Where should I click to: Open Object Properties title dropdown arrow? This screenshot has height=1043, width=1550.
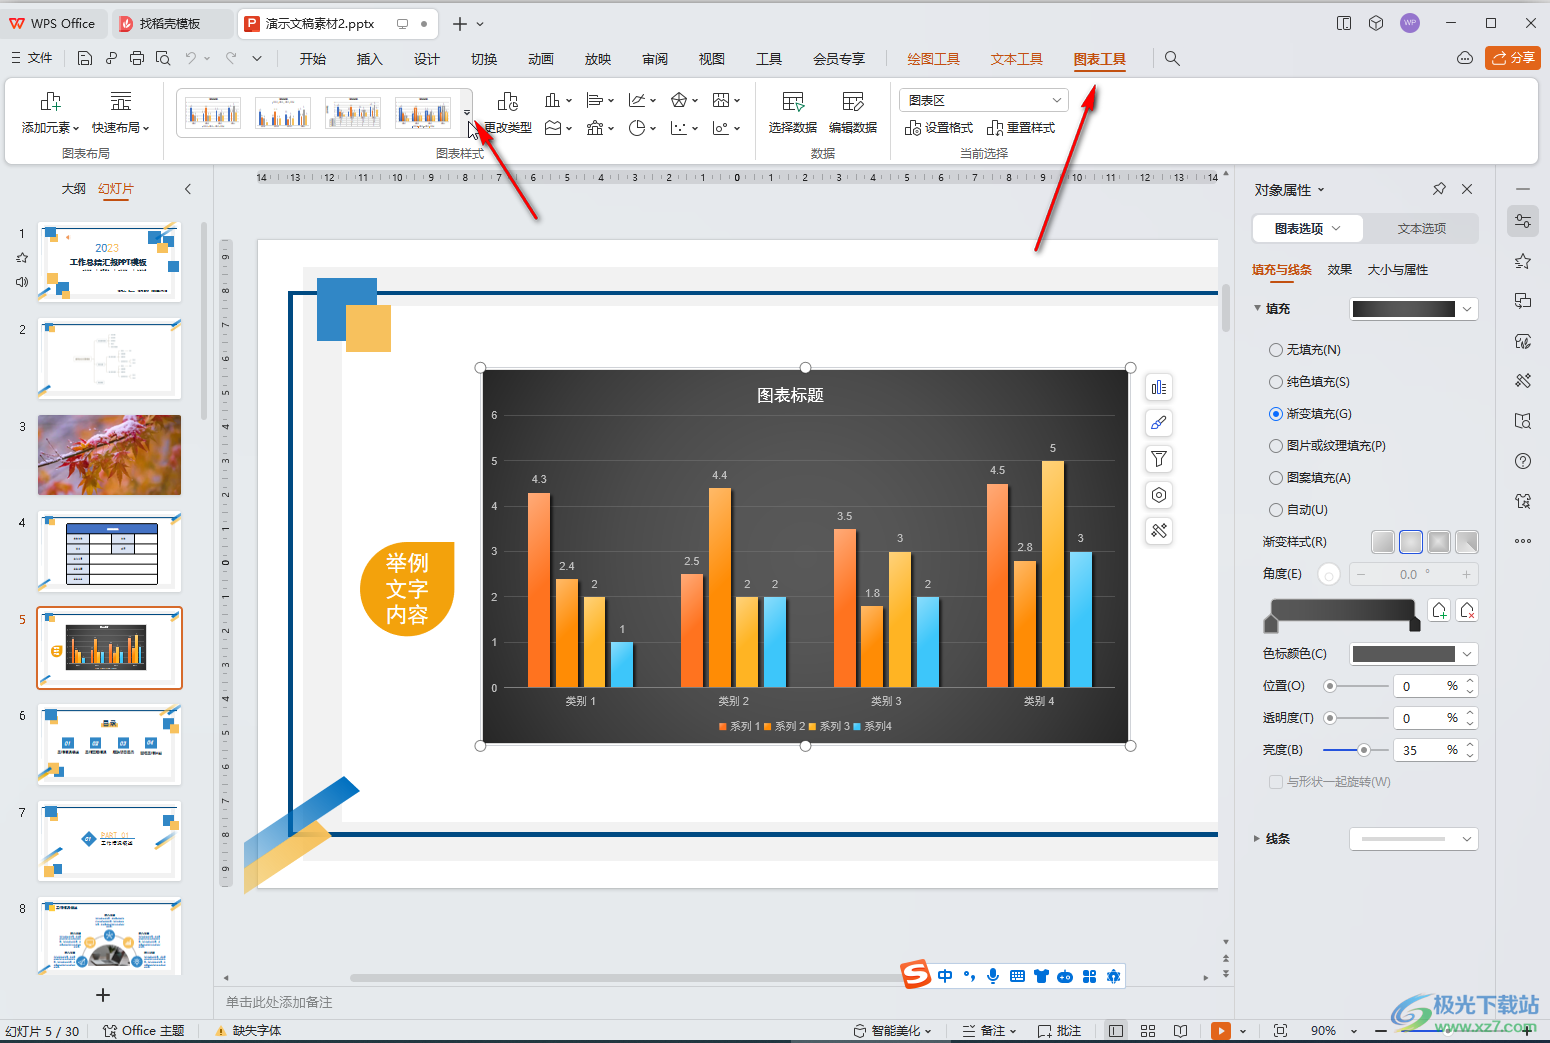pyautogui.click(x=1321, y=190)
